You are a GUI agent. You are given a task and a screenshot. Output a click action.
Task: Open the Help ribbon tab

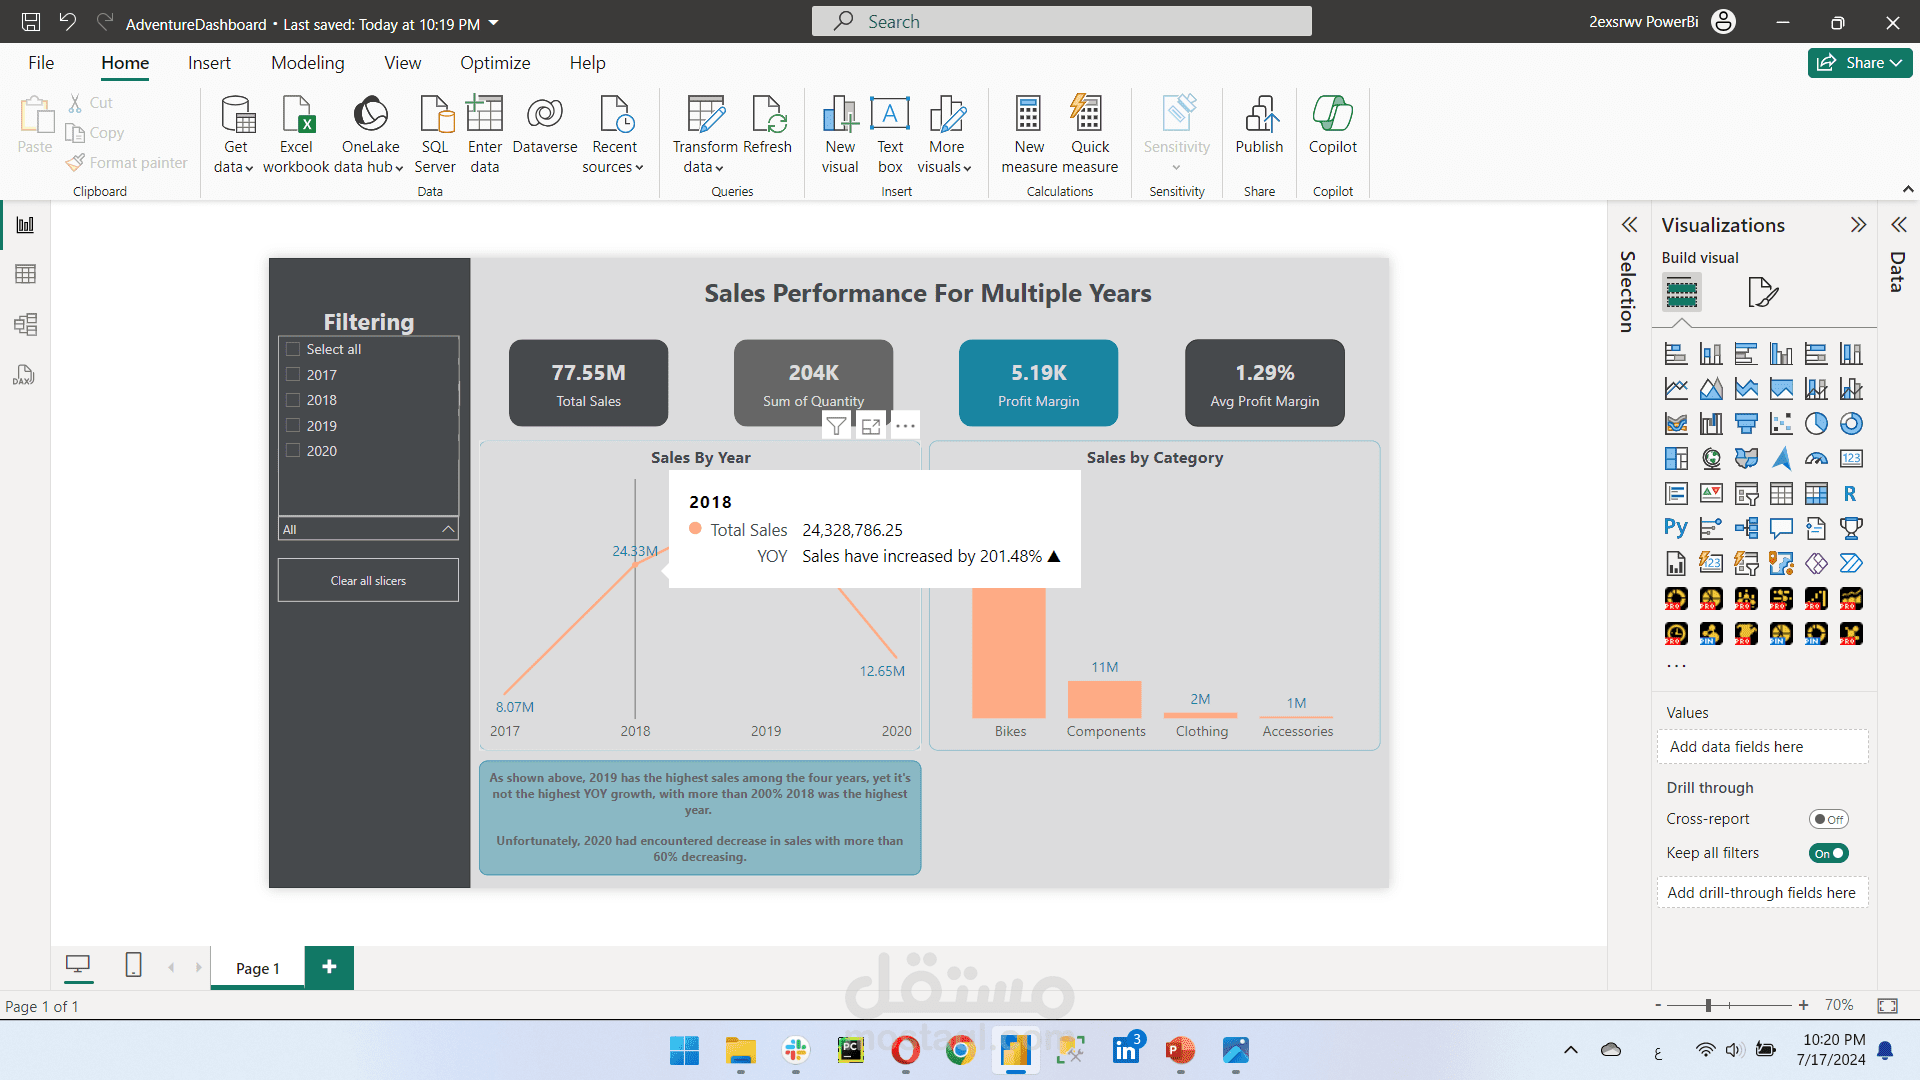pos(588,63)
